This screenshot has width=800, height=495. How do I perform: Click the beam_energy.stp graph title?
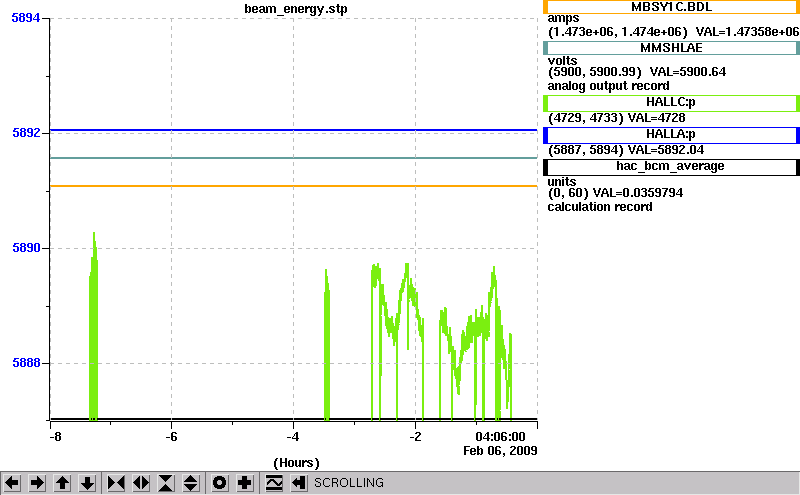pos(296,9)
